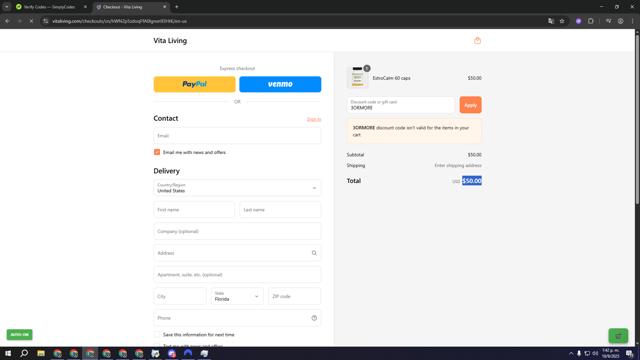Click the EstroCalm 60 caps product name
Screen dimensions: 640x360
pos(391,78)
